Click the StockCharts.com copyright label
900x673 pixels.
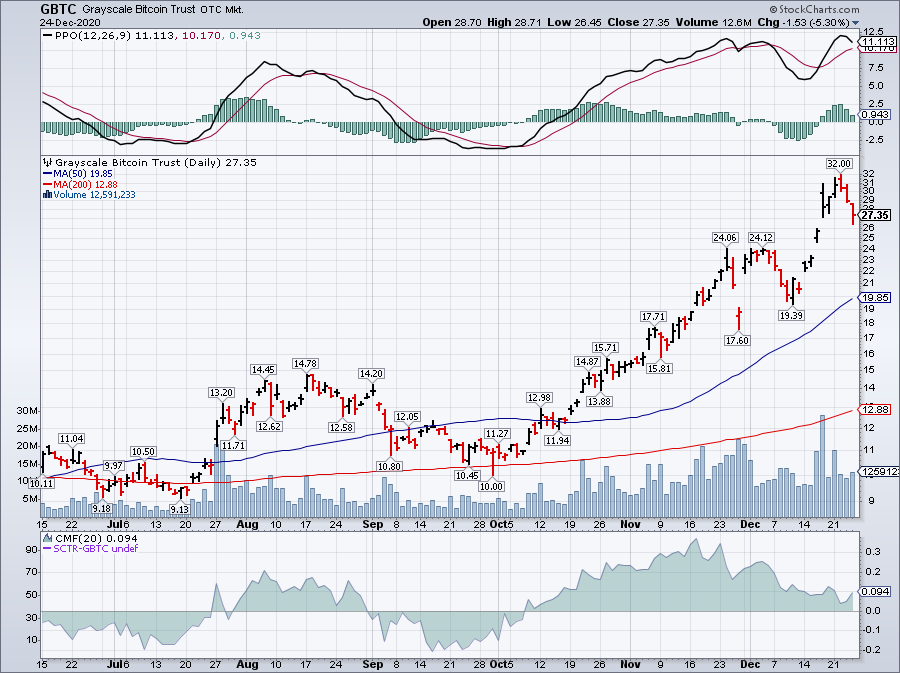pos(814,9)
